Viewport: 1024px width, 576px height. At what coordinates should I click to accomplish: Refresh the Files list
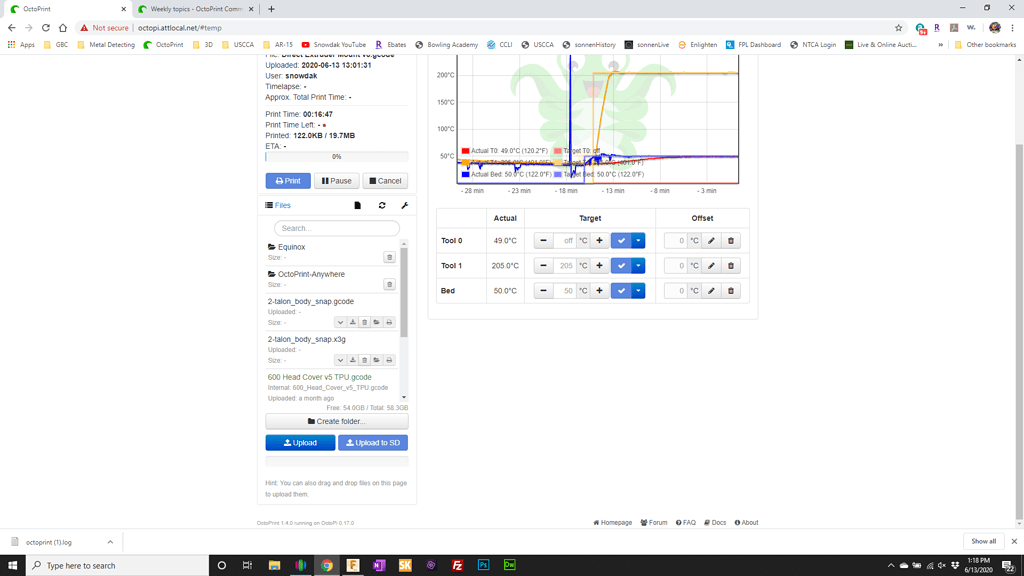point(382,205)
